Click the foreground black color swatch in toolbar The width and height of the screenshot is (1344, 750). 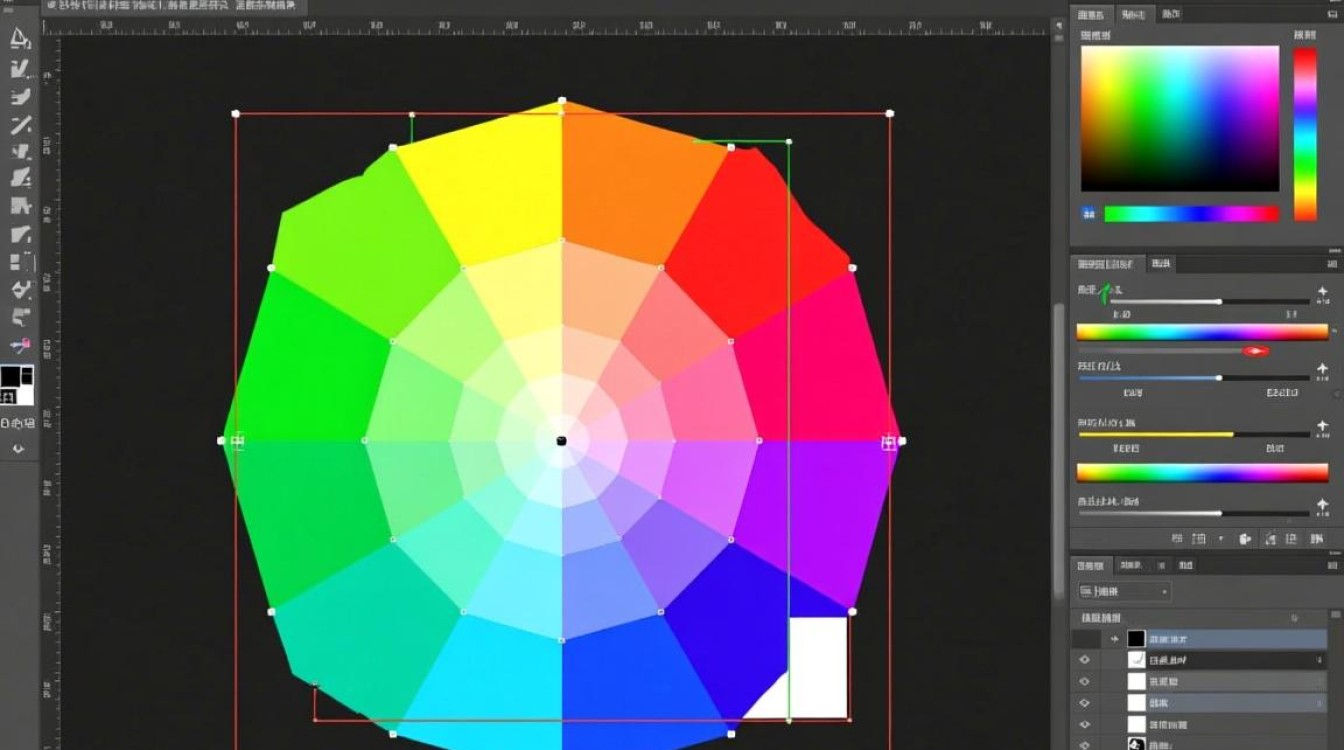point(11,377)
